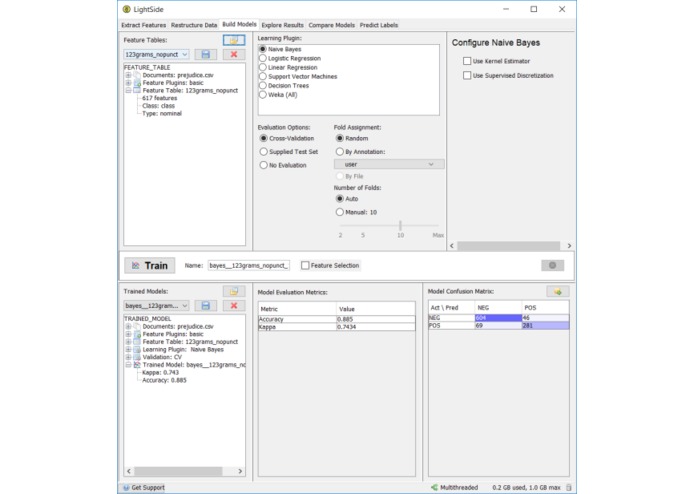
Task: Select Manual number of folds
Action: click(x=340, y=212)
